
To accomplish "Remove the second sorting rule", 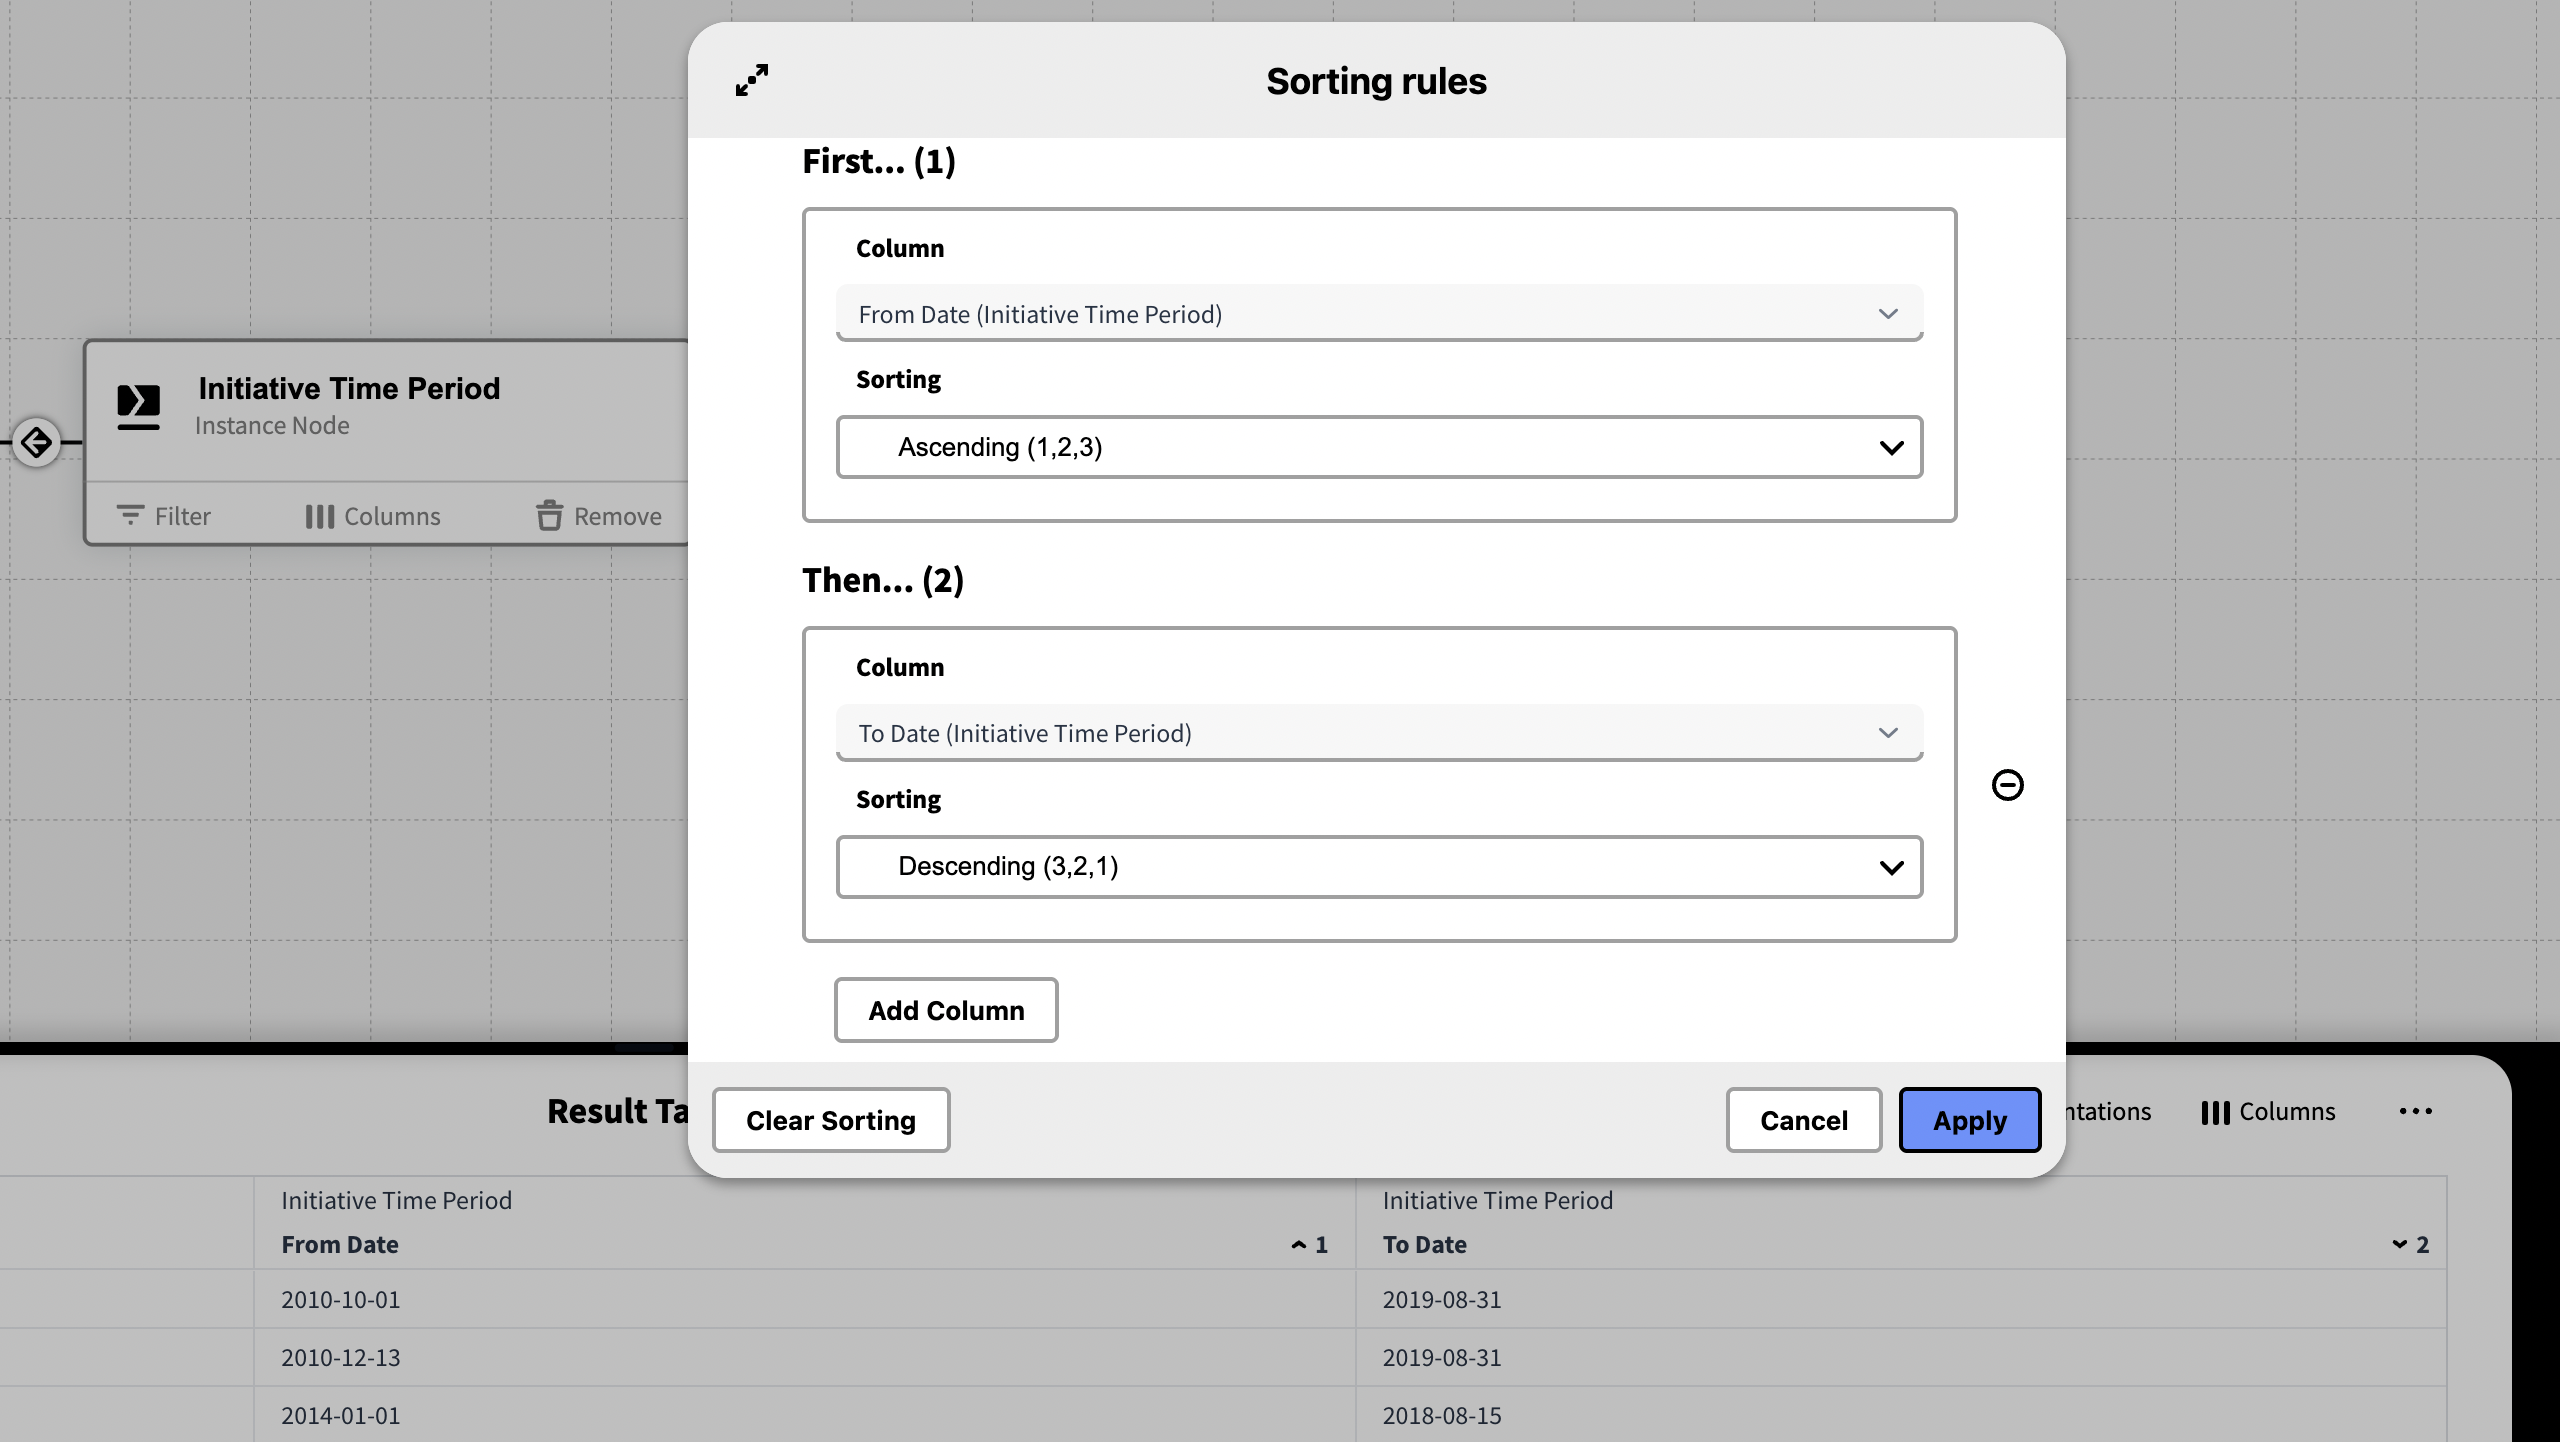I will pyautogui.click(x=2007, y=785).
